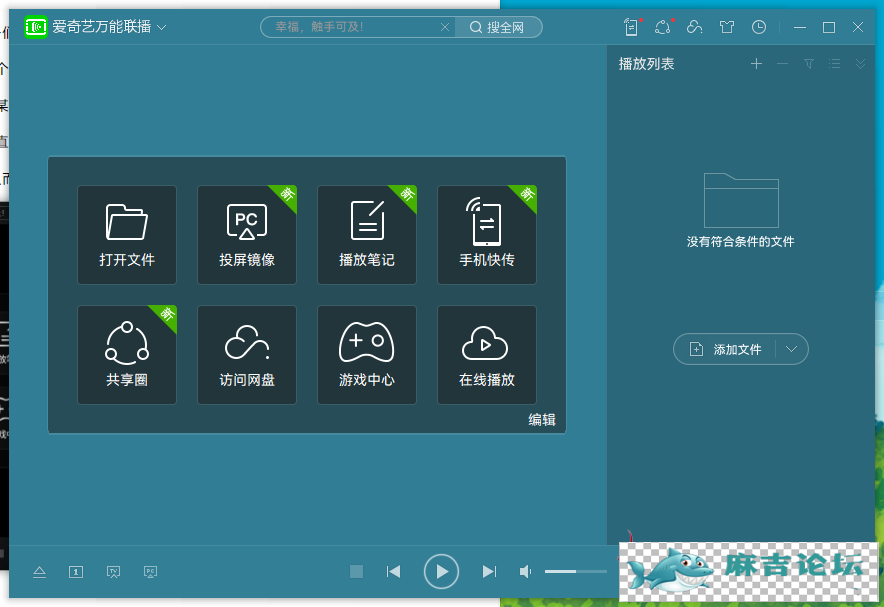Viewport: 884px width, 607px height.
Task: Click the 编辑 link below the tiles
Action: point(542,420)
